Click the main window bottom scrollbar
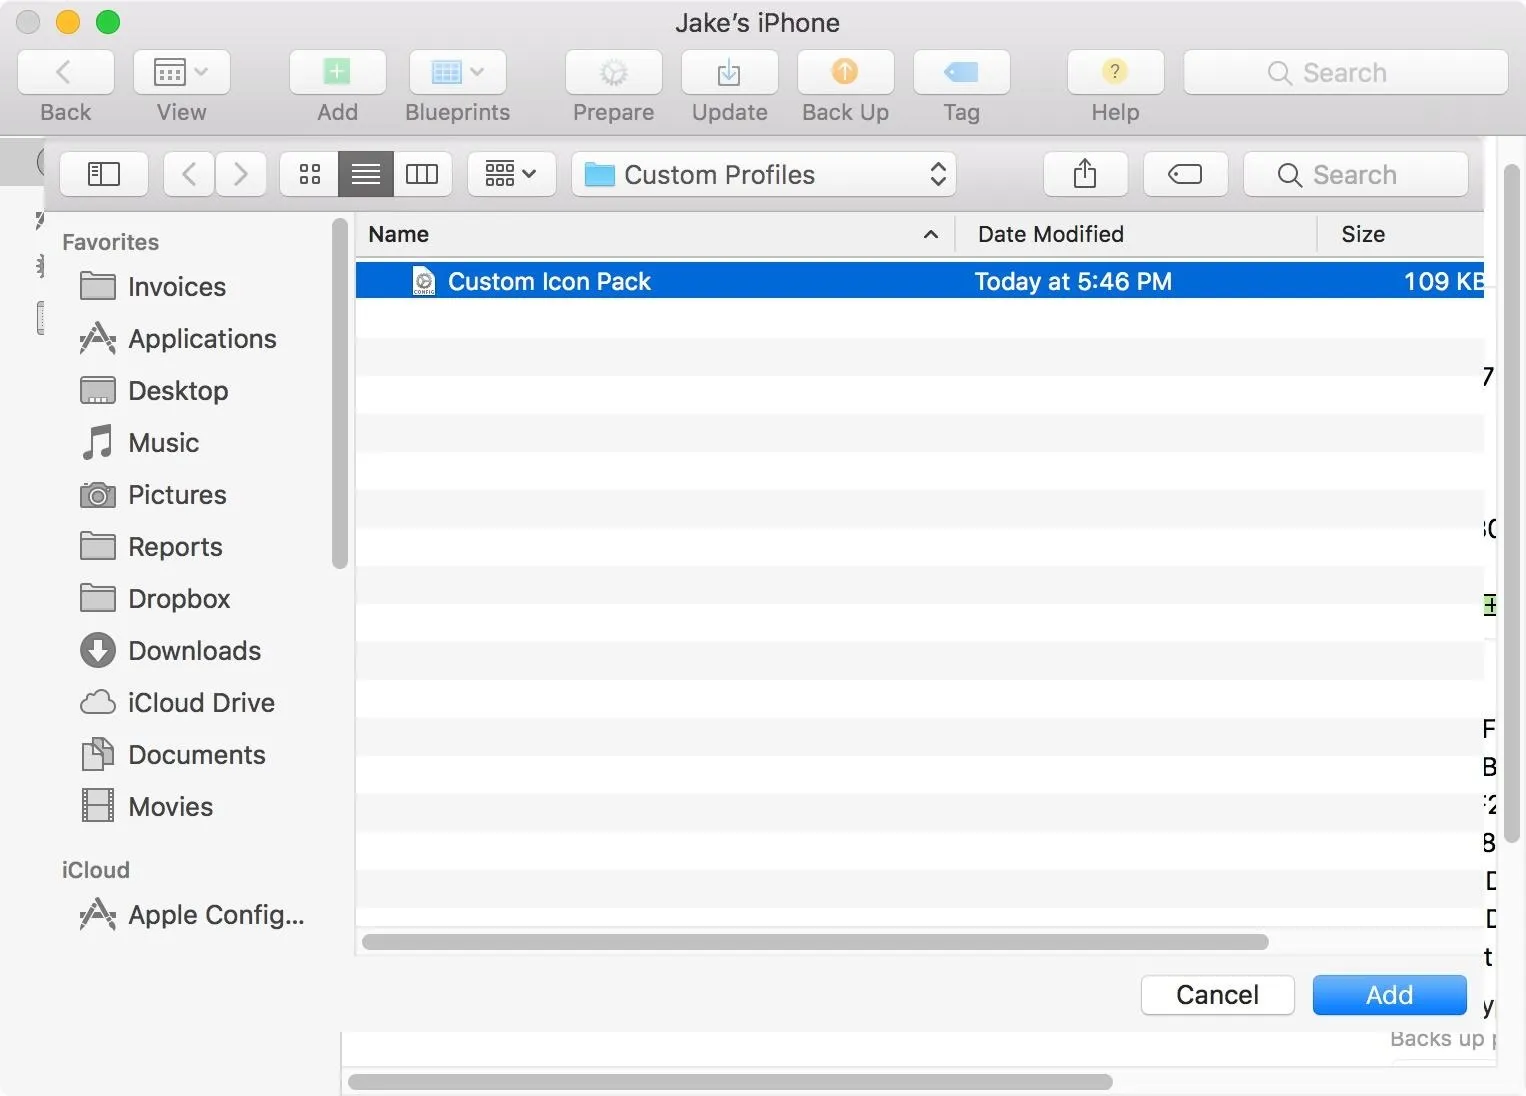Image resolution: width=1526 pixels, height=1096 pixels. [730, 1082]
